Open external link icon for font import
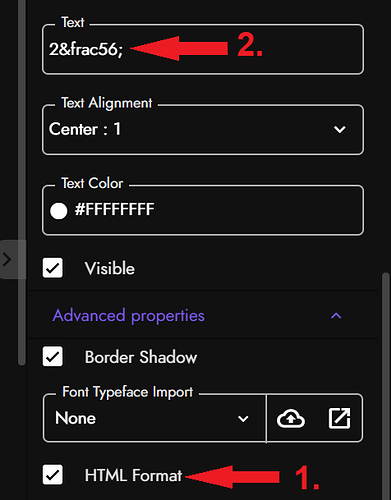 click(x=339, y=418)
